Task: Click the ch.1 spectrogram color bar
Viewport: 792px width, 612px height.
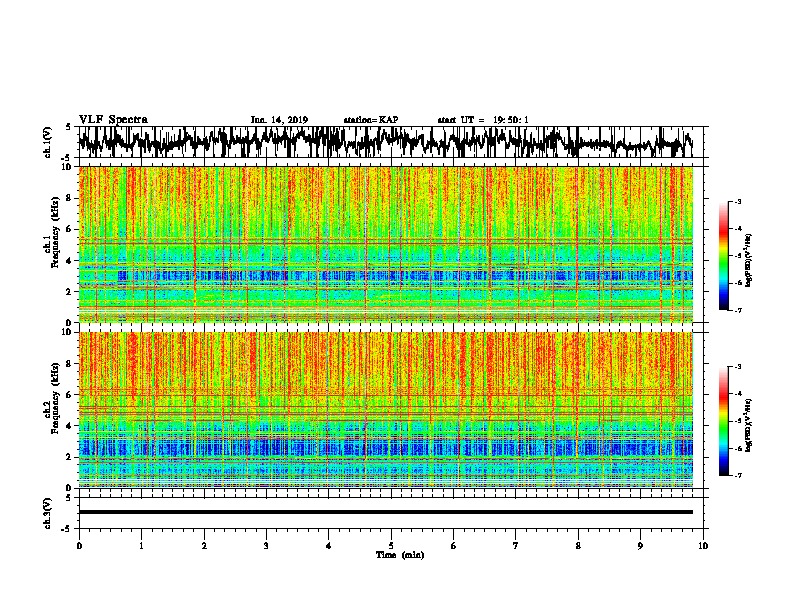Action: (724, 256)
